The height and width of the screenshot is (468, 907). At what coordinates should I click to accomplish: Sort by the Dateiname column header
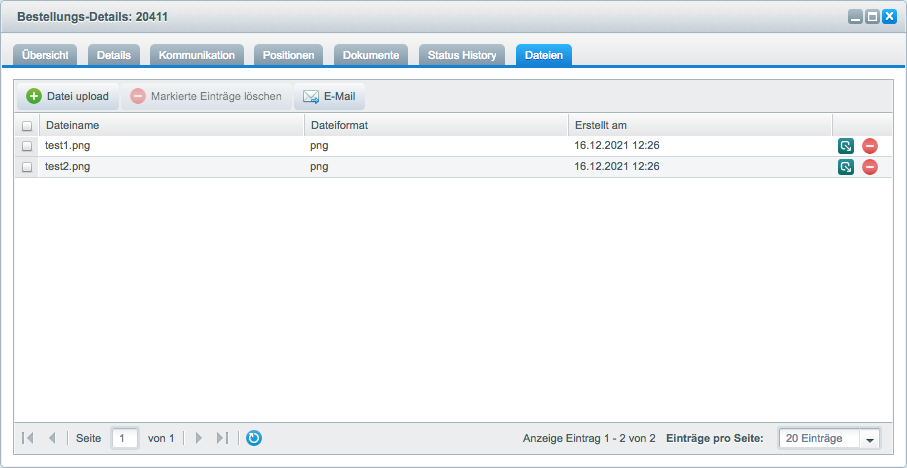coord(170,125)
